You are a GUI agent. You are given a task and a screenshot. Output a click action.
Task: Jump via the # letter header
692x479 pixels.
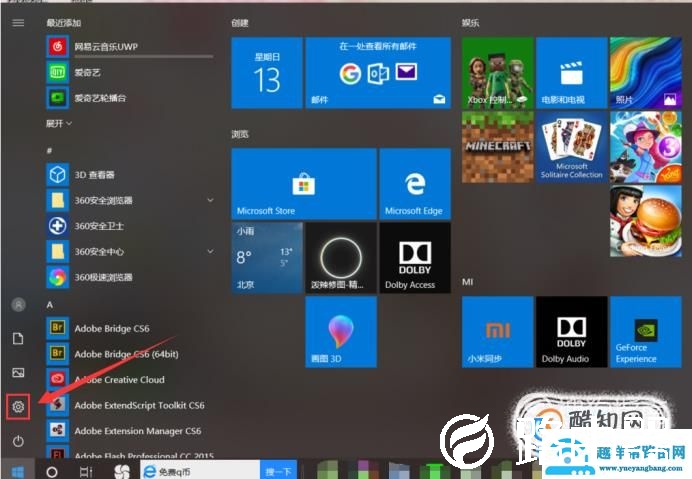49,151
